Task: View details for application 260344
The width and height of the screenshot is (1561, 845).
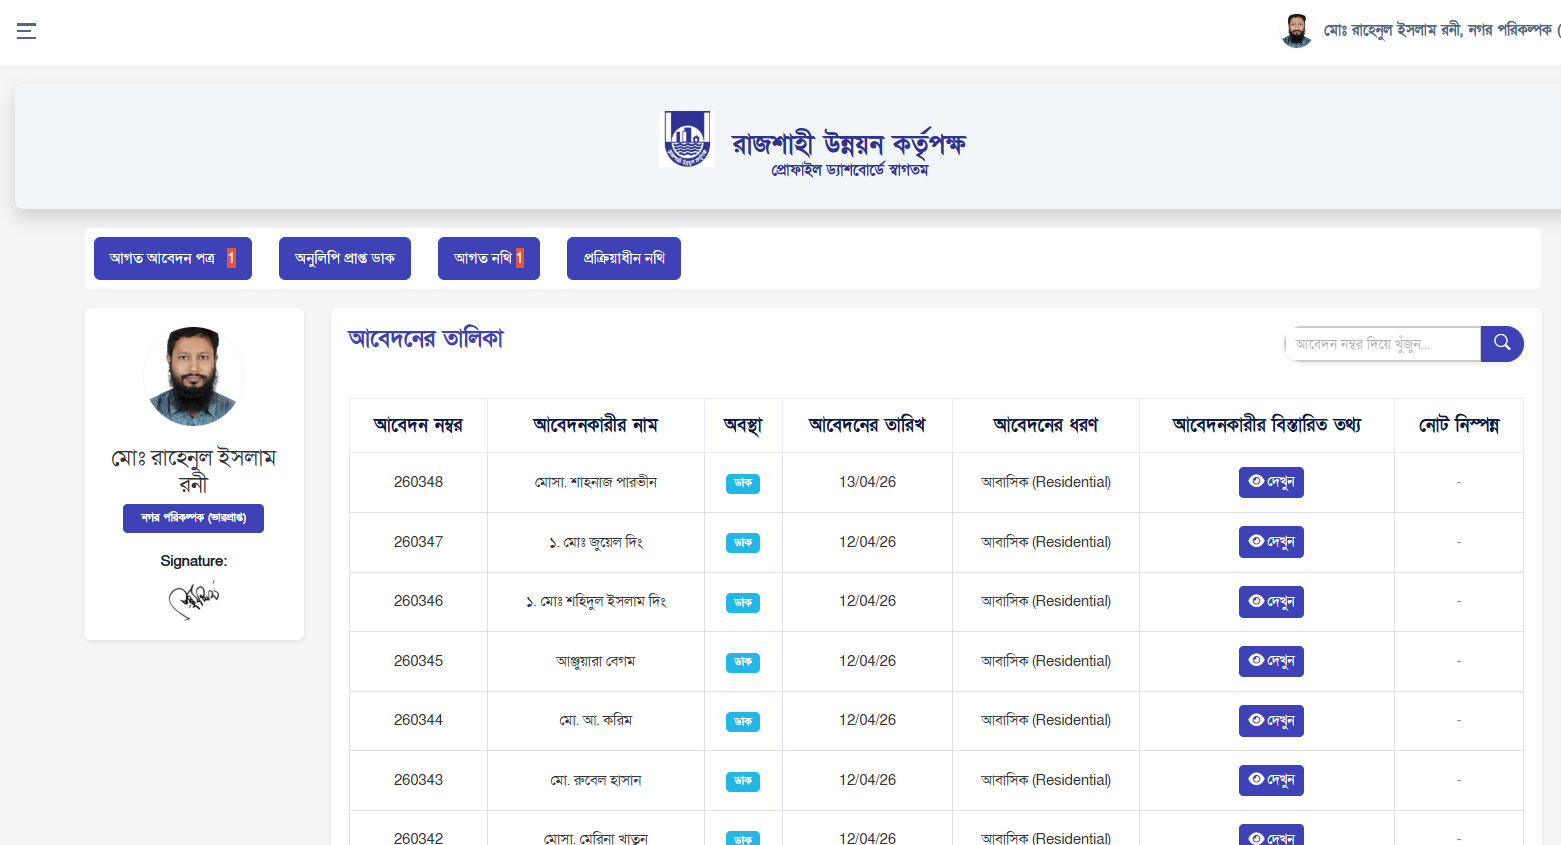Action: [1270, 720]
